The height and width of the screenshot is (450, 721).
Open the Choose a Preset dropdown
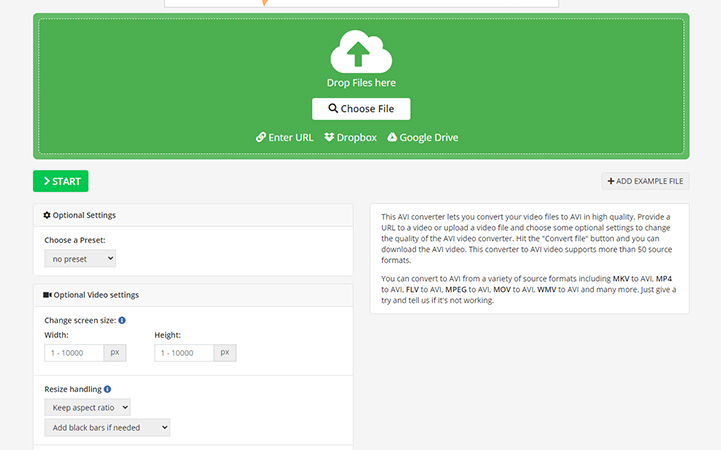(80, 259)
